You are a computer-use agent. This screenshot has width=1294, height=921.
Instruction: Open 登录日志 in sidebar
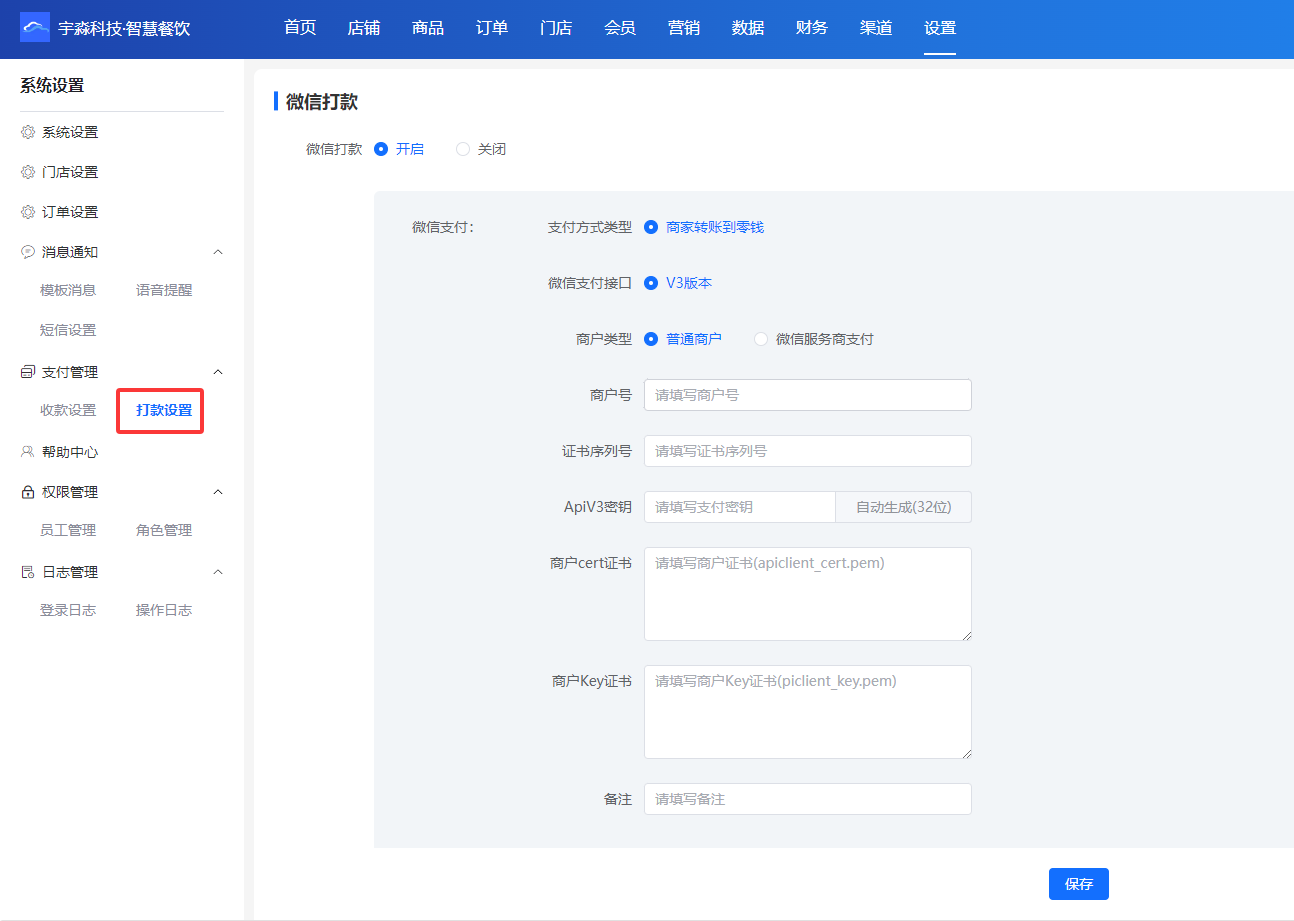68,610
